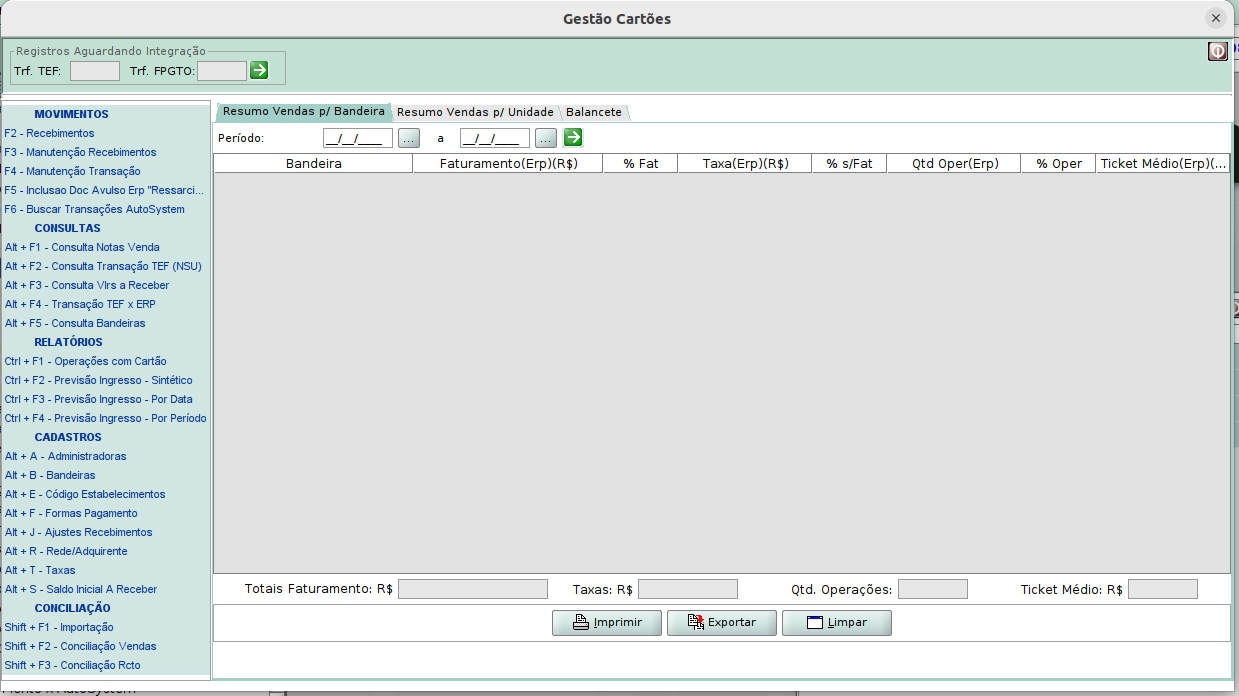Image resolution: width=1239 pixels, height=696 pixels.
Task: Select the Resumo Vendas p/ Bandeira tab
Action: click(x=303, y=111)
